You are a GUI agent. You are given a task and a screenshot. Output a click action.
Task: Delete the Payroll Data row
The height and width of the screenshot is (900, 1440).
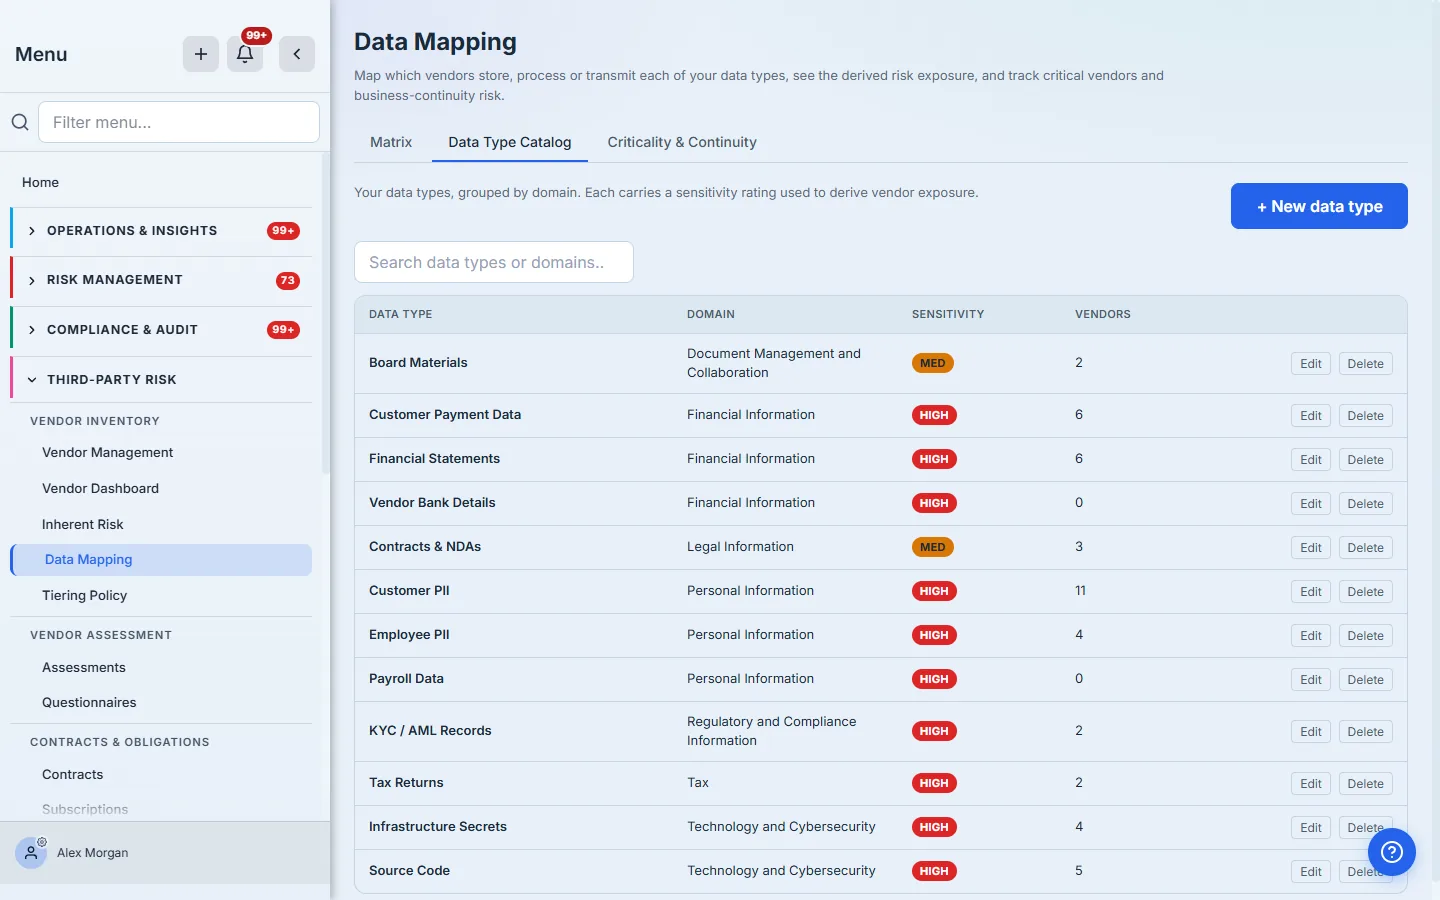point(1365,680)
